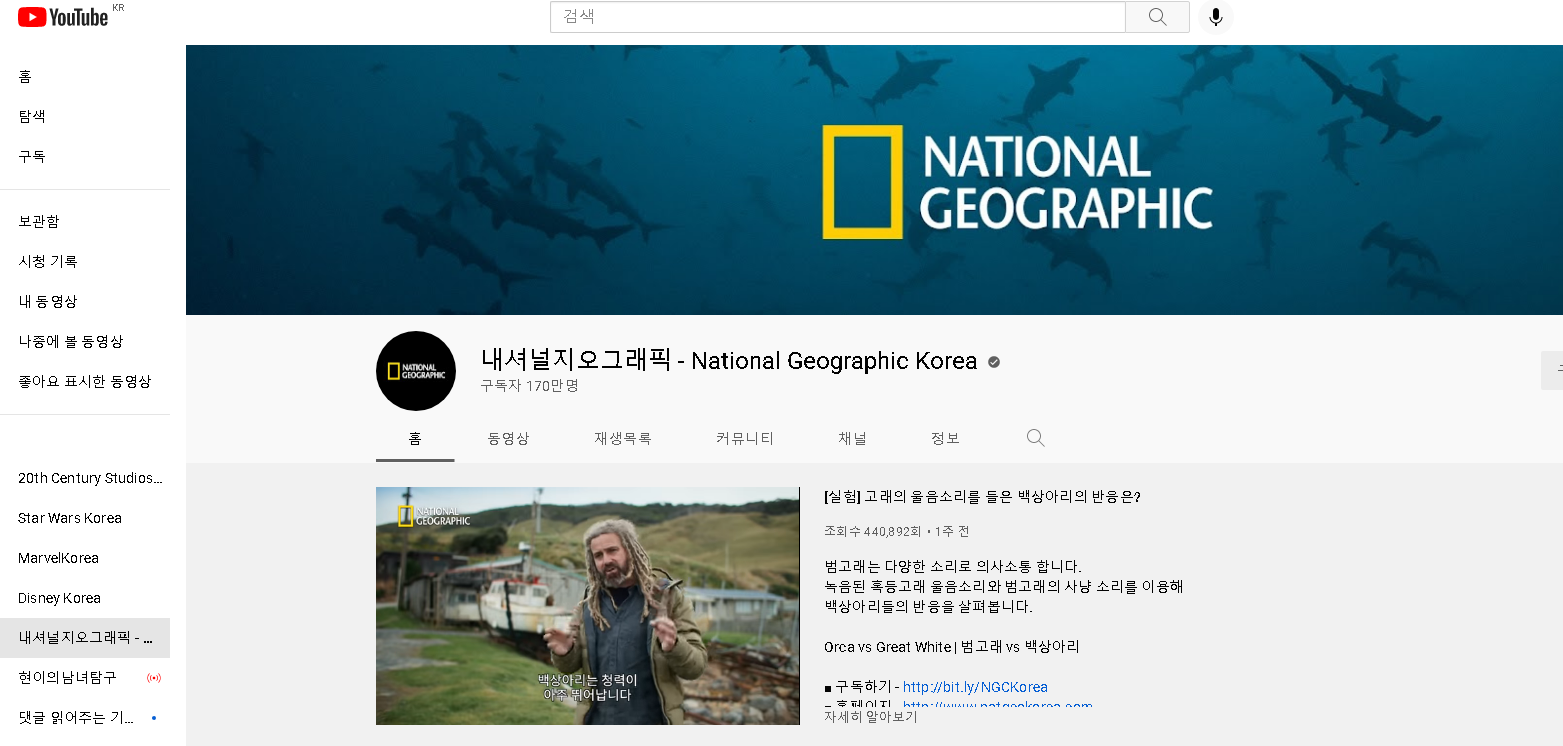Search within channel using magnifier icon
The height and width of the screenshot is (746, 1563).
click(x=1036, y=438)
